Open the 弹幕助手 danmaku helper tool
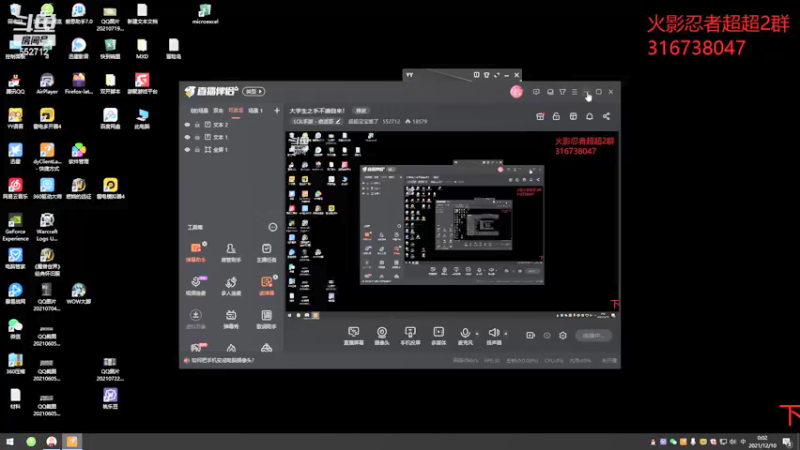Screen dimensions: 800x450 click(x=195, y=253)
